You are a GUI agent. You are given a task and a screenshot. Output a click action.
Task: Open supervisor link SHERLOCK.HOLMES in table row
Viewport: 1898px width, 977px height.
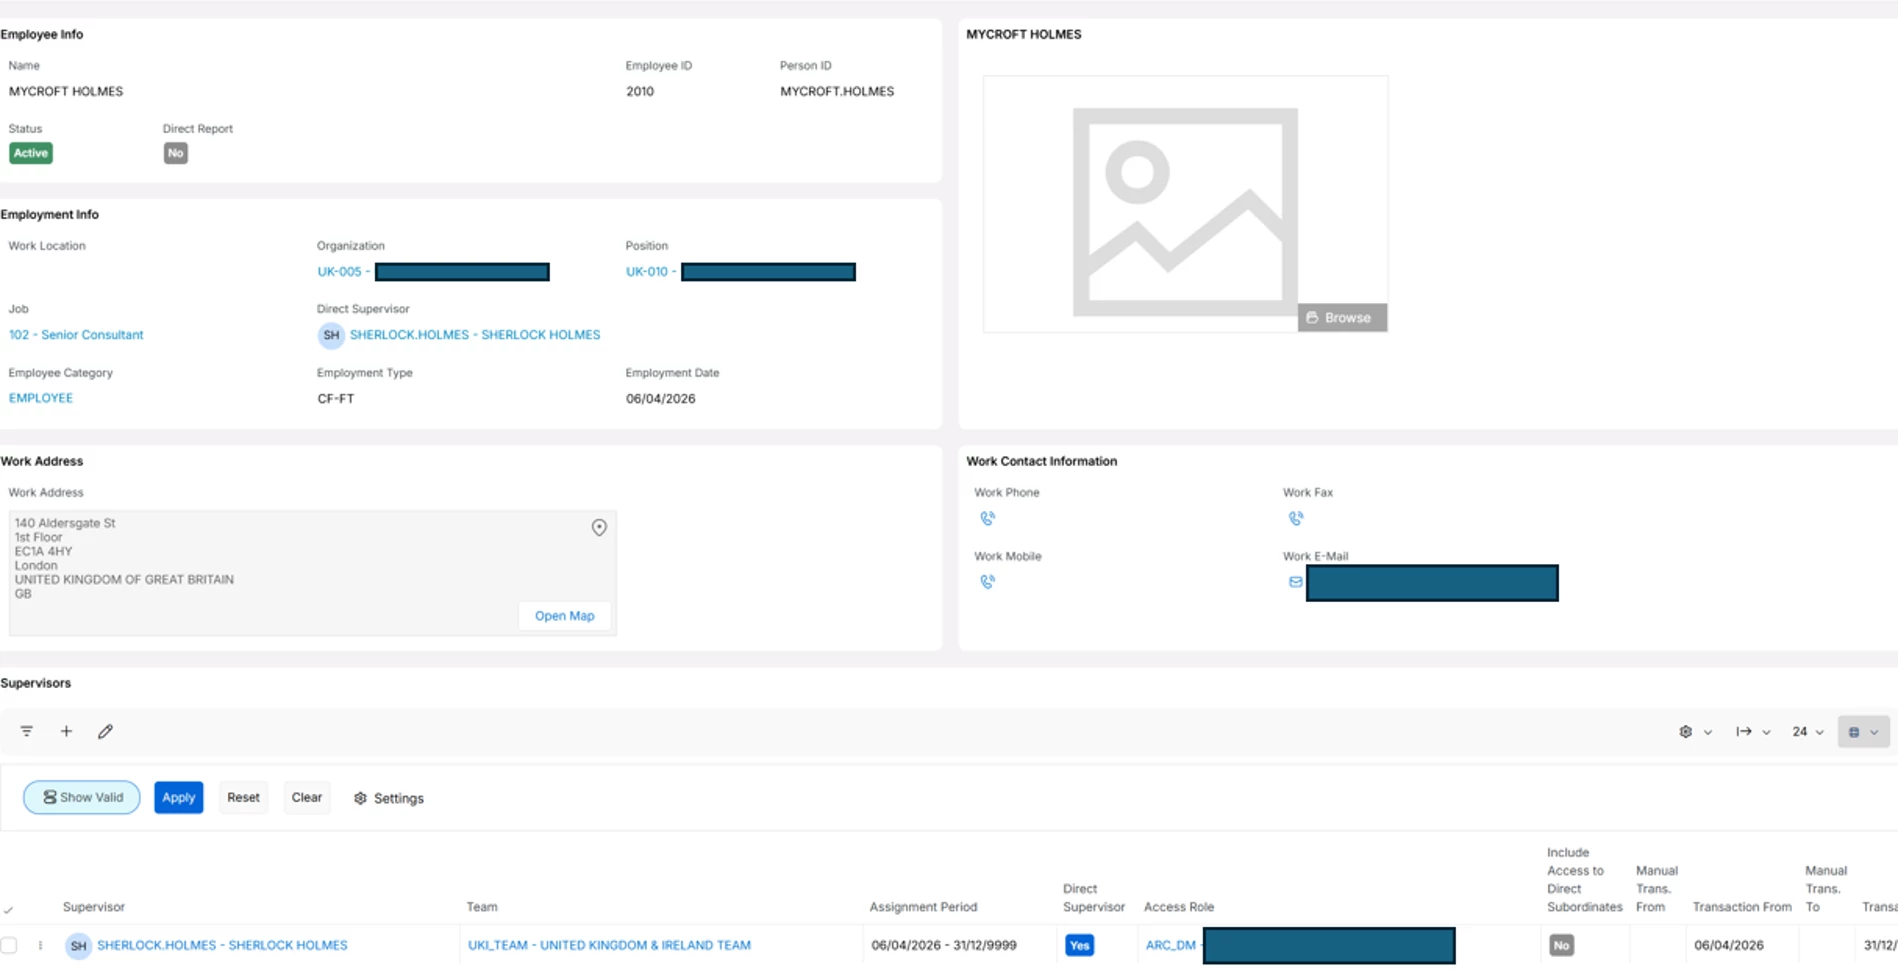(x=222, y=945)
